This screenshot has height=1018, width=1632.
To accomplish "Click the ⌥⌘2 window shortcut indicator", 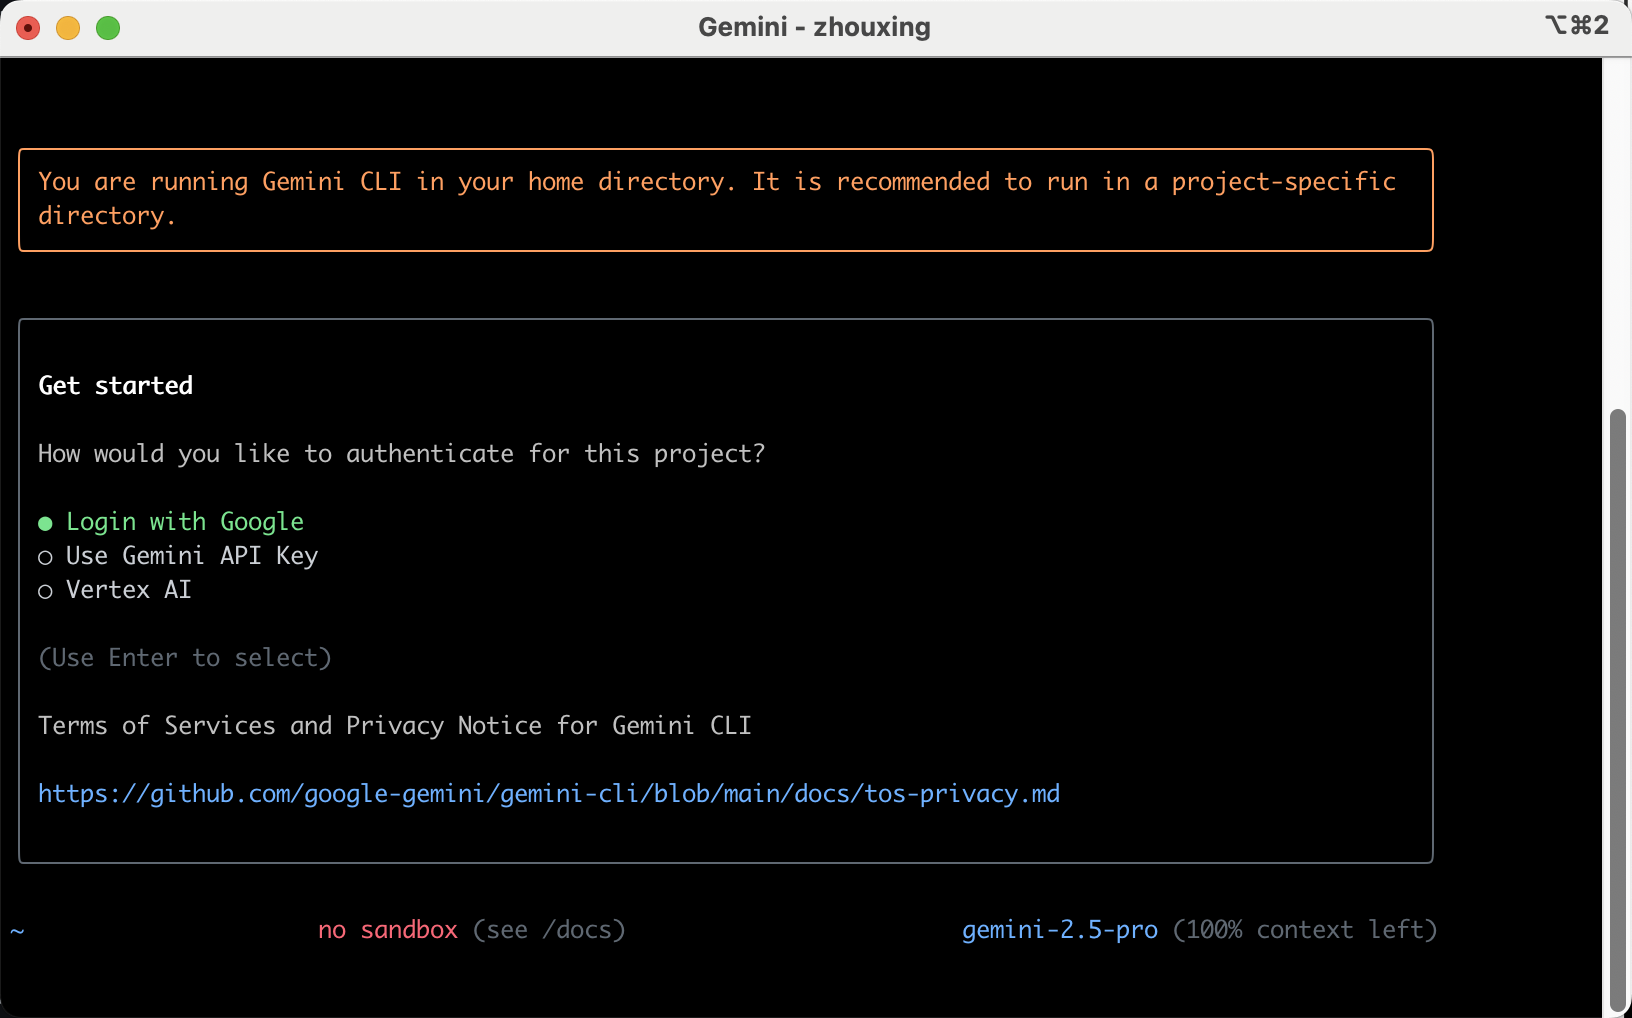I will coord(1576,25).
